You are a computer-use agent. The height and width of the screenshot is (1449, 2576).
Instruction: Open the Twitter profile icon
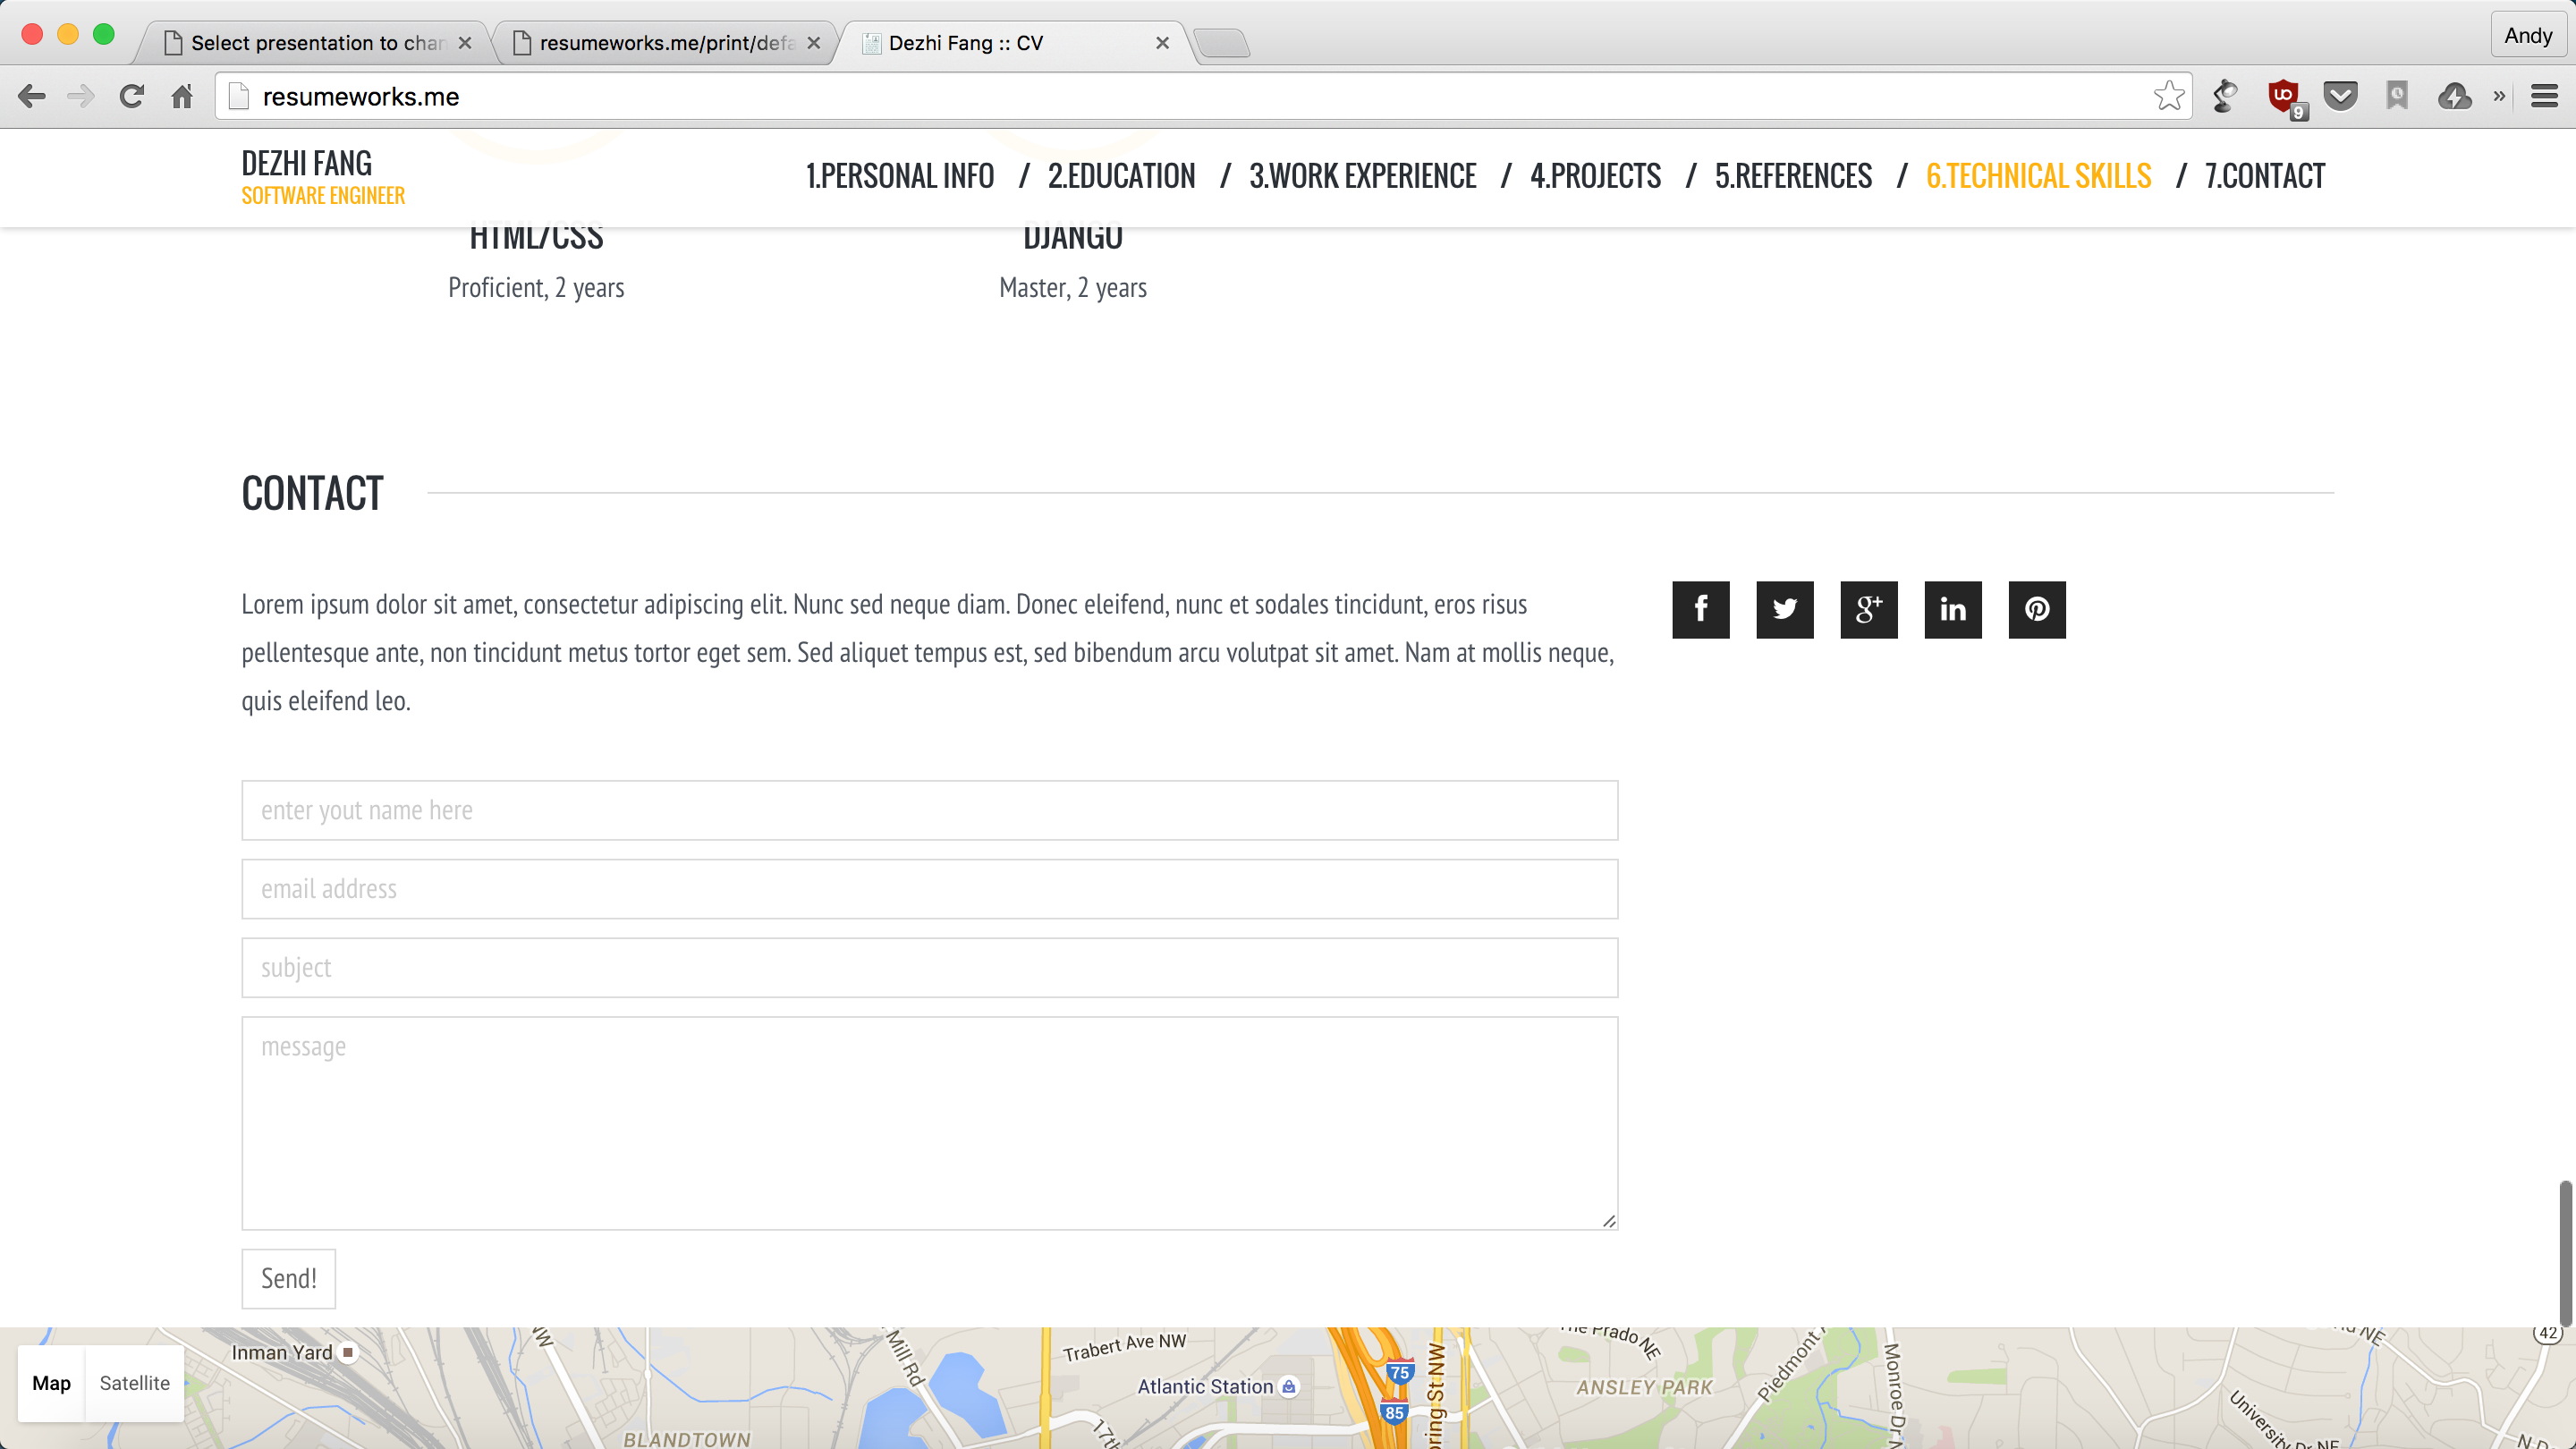tap(1784, 609)
